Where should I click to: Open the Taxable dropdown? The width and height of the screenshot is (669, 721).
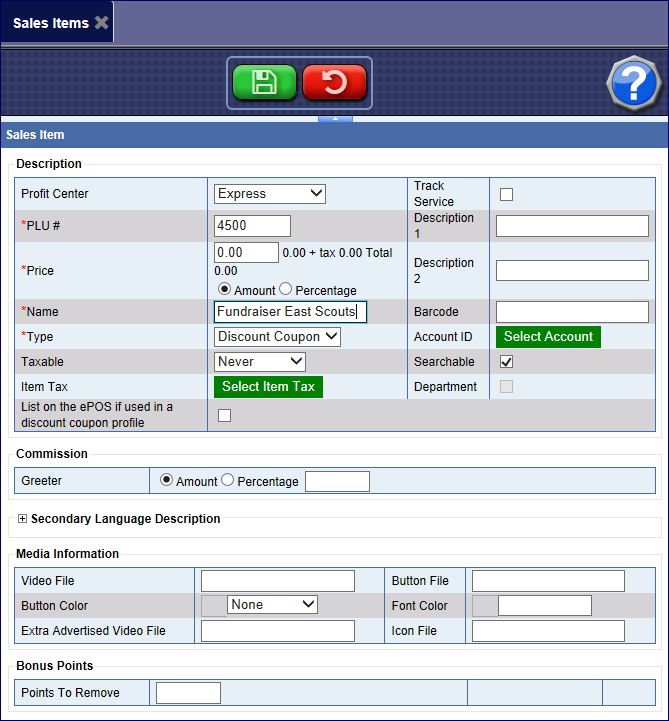260,361
